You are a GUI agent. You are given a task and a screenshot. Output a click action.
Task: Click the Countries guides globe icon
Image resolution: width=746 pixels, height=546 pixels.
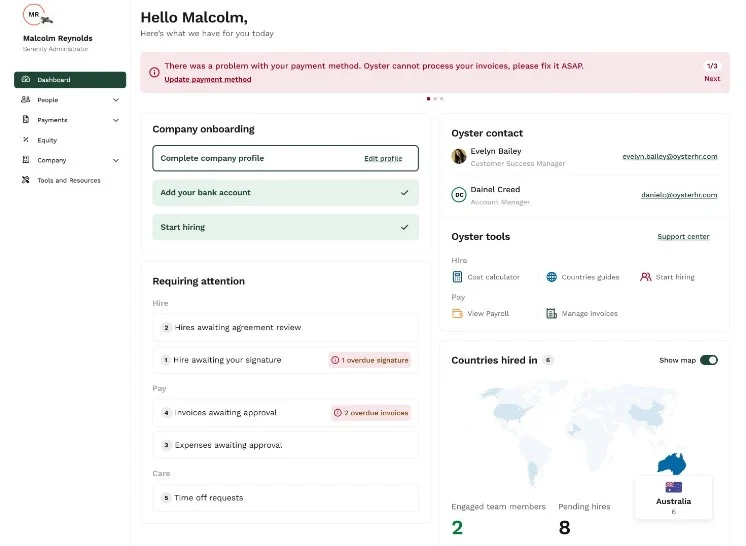[x=551, y=277]
